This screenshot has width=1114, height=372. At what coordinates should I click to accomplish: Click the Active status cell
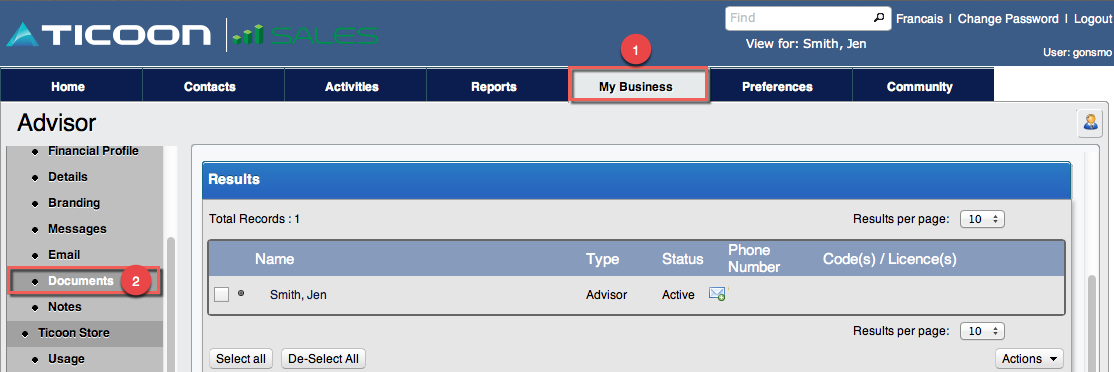point(678,295)
